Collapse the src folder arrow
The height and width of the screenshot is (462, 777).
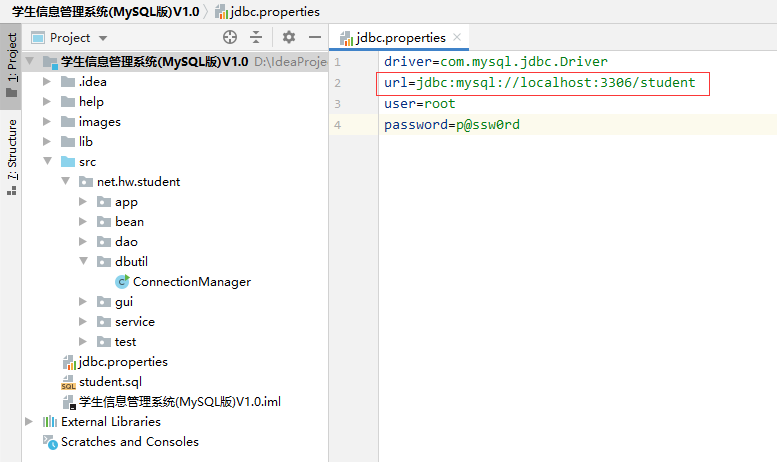pyautogui.click(x=48, y=161)
